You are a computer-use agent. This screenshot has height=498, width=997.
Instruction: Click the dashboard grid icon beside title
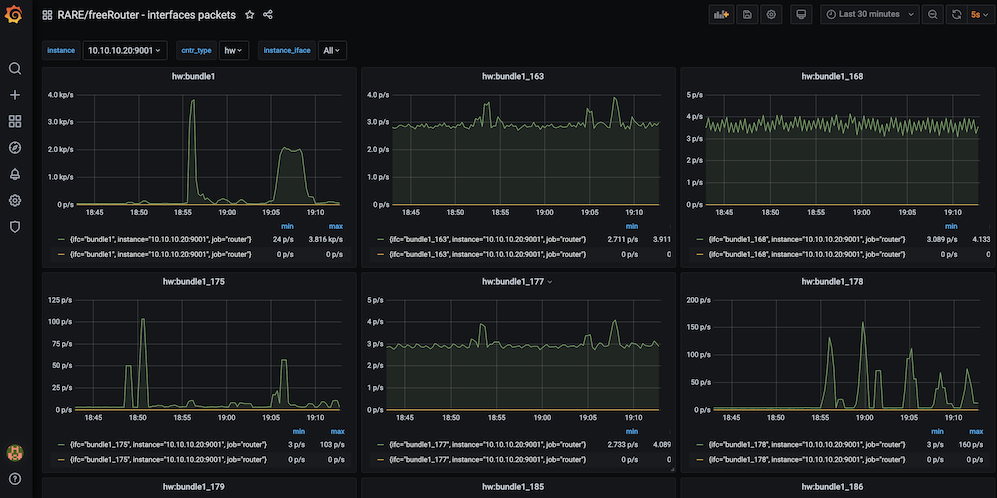47,15
